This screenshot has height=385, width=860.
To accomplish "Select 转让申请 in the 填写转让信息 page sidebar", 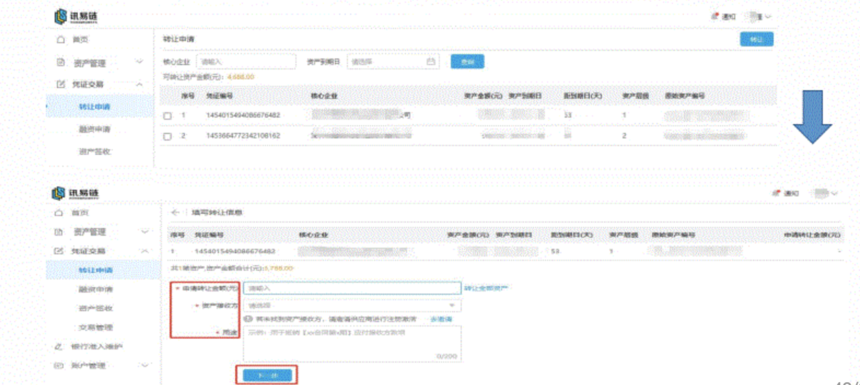I will point(96,270).
